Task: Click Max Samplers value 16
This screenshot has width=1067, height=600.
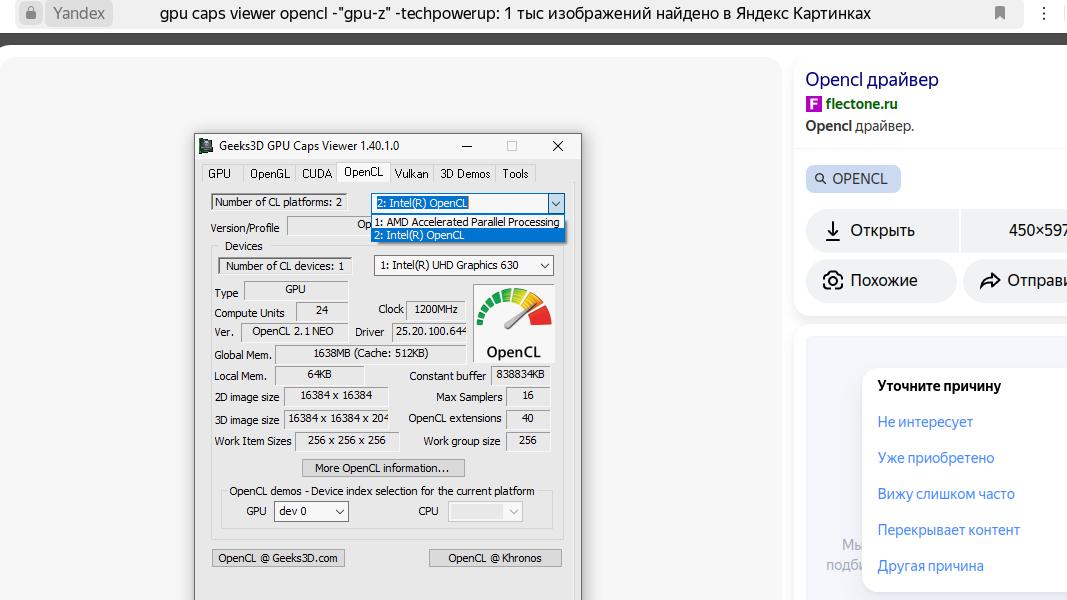Action: (528, 396)
